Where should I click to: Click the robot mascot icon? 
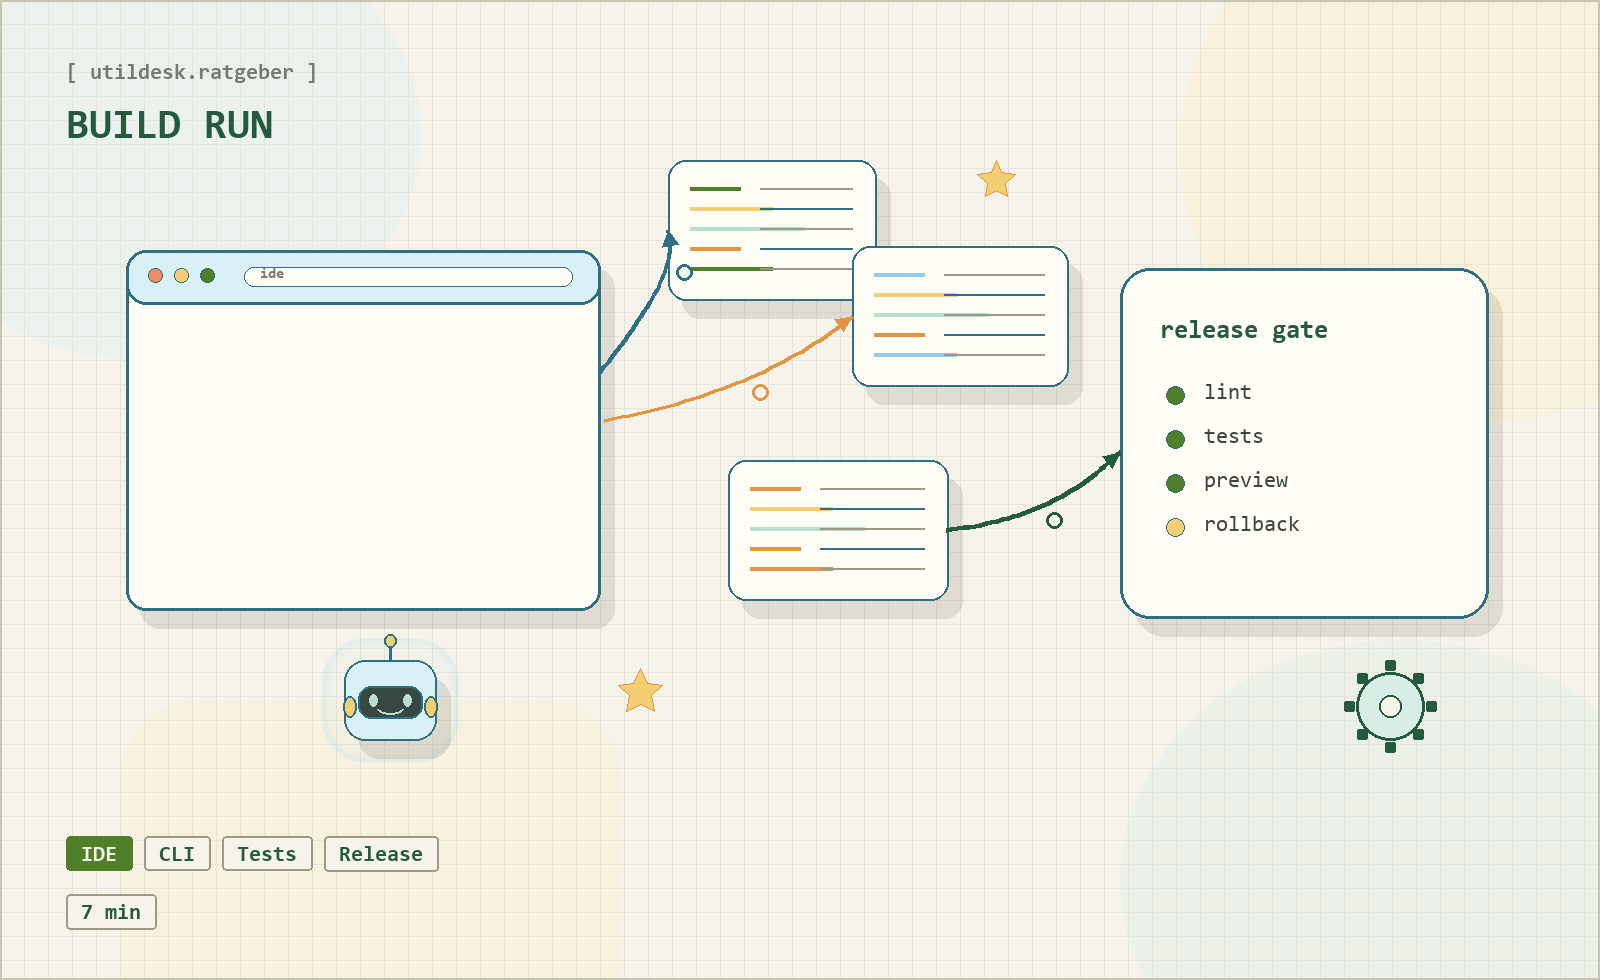[x=390, y=700]
